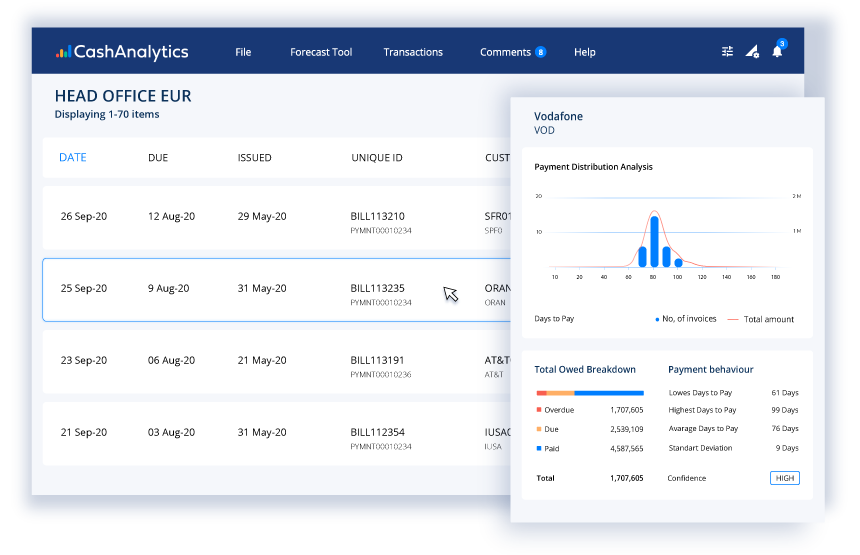Click the 61 Days lowest value
Screen dimensions: 860x555
click(x=785, y=393)
